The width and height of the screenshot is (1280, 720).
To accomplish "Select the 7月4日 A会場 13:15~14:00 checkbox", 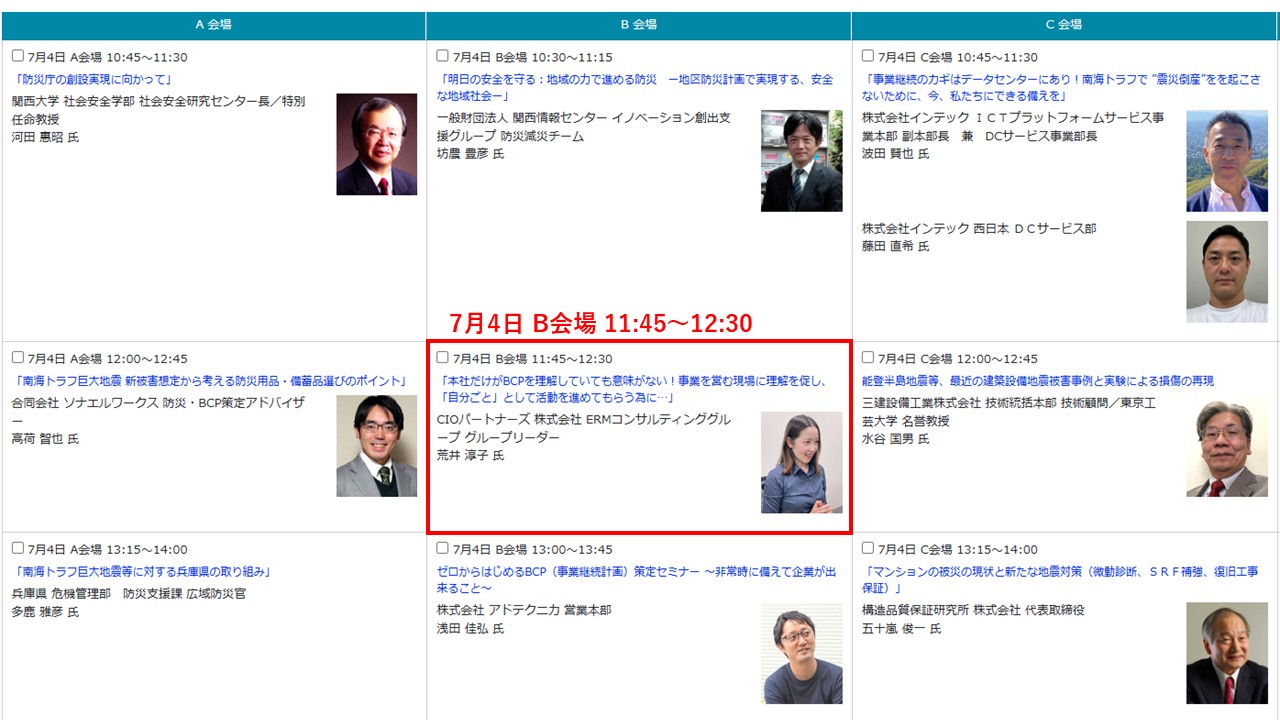I will pyautogui.click(x=18, y=548).
